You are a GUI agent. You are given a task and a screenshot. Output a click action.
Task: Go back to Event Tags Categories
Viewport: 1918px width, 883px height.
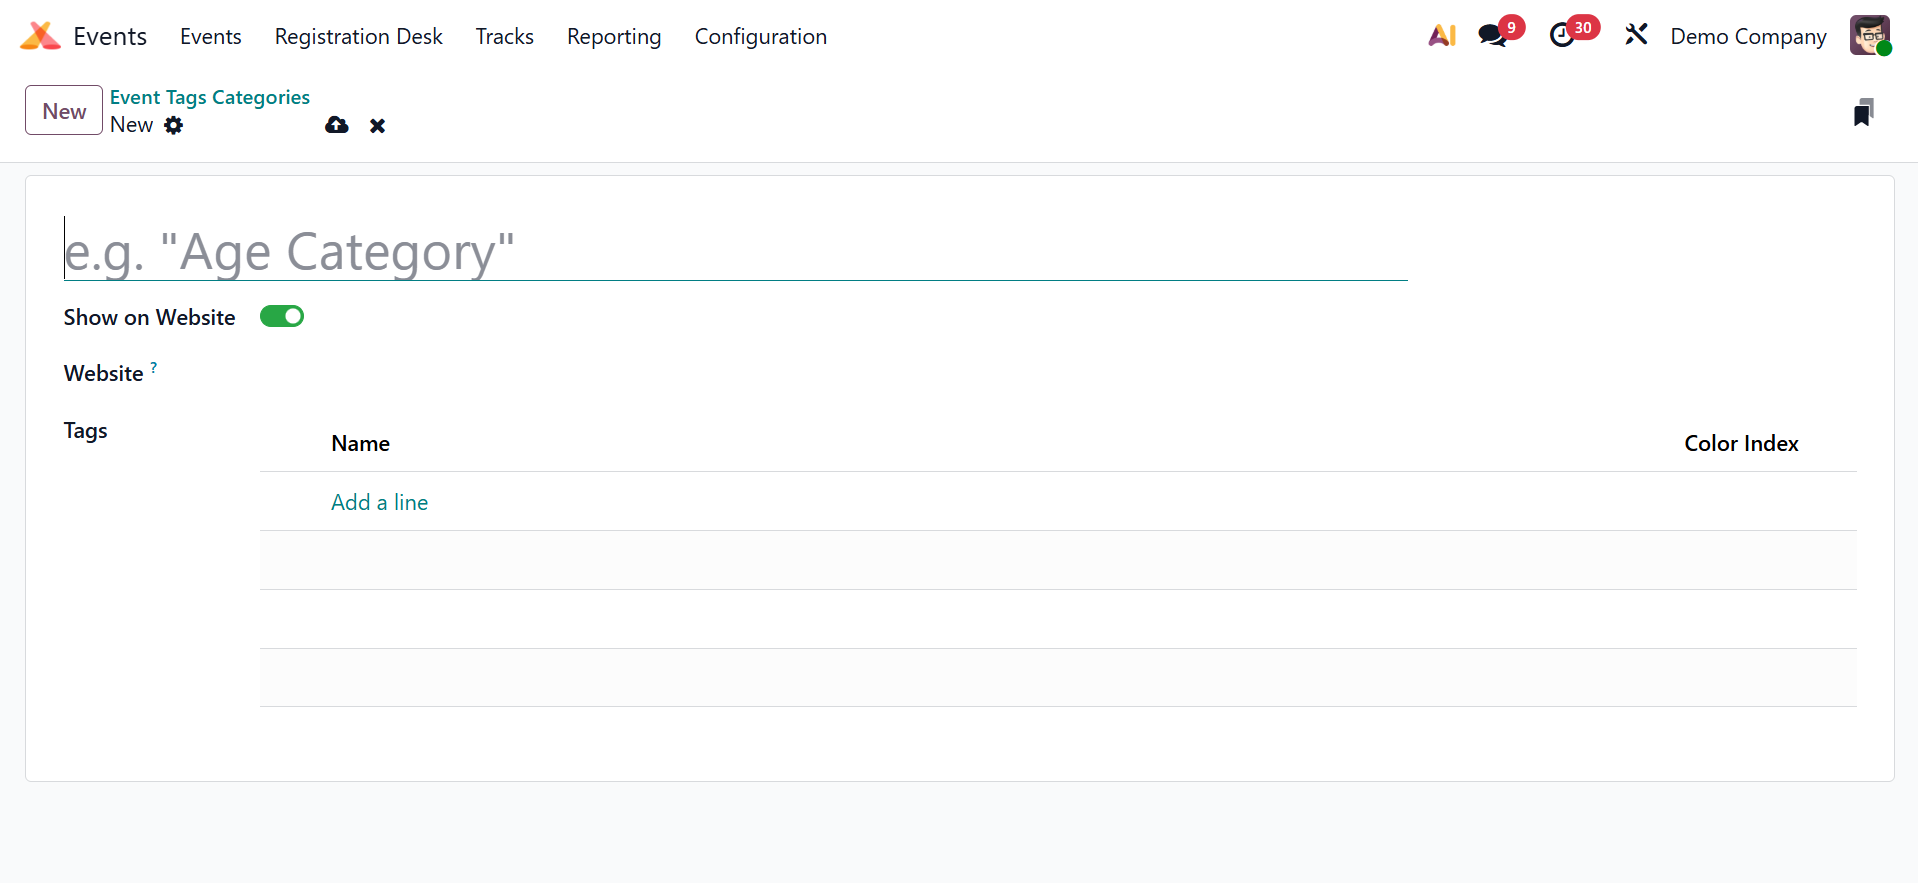210,97
